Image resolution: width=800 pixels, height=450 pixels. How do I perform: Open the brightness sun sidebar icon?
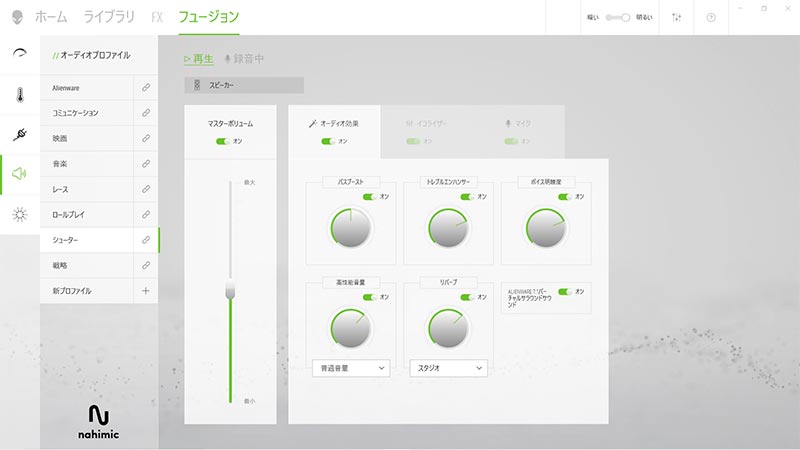(x=19, y=214)
